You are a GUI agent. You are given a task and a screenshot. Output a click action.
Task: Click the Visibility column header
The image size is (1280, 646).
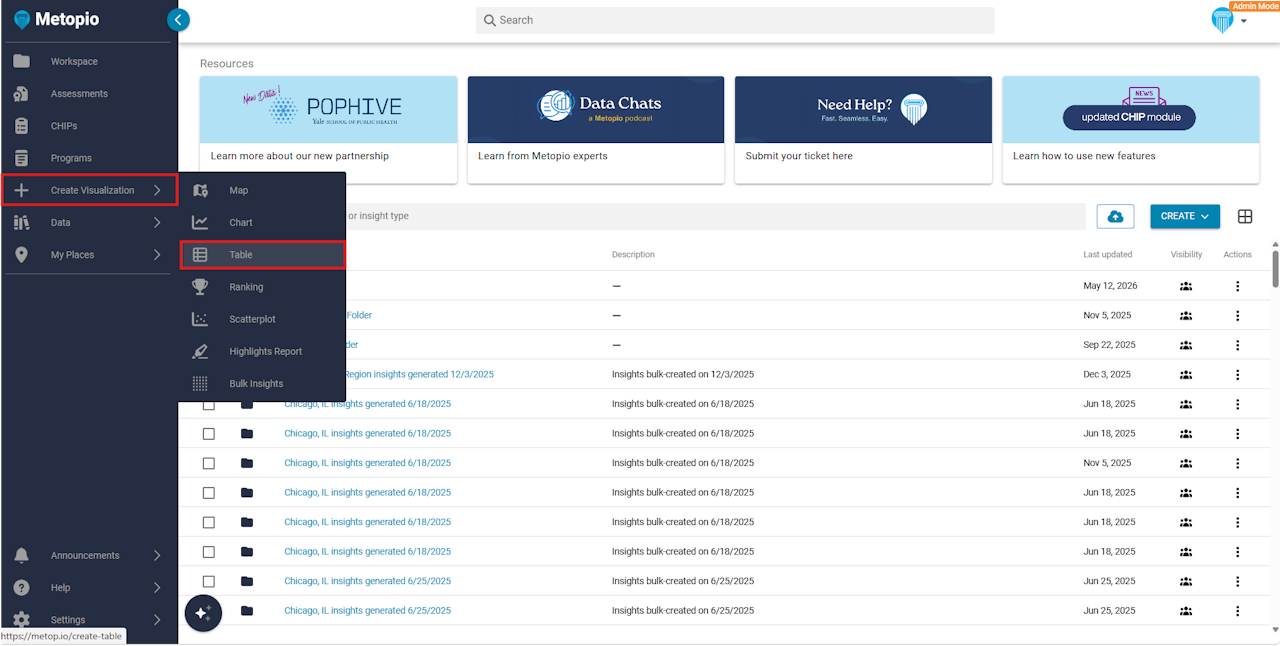(x=1186, y=255)
